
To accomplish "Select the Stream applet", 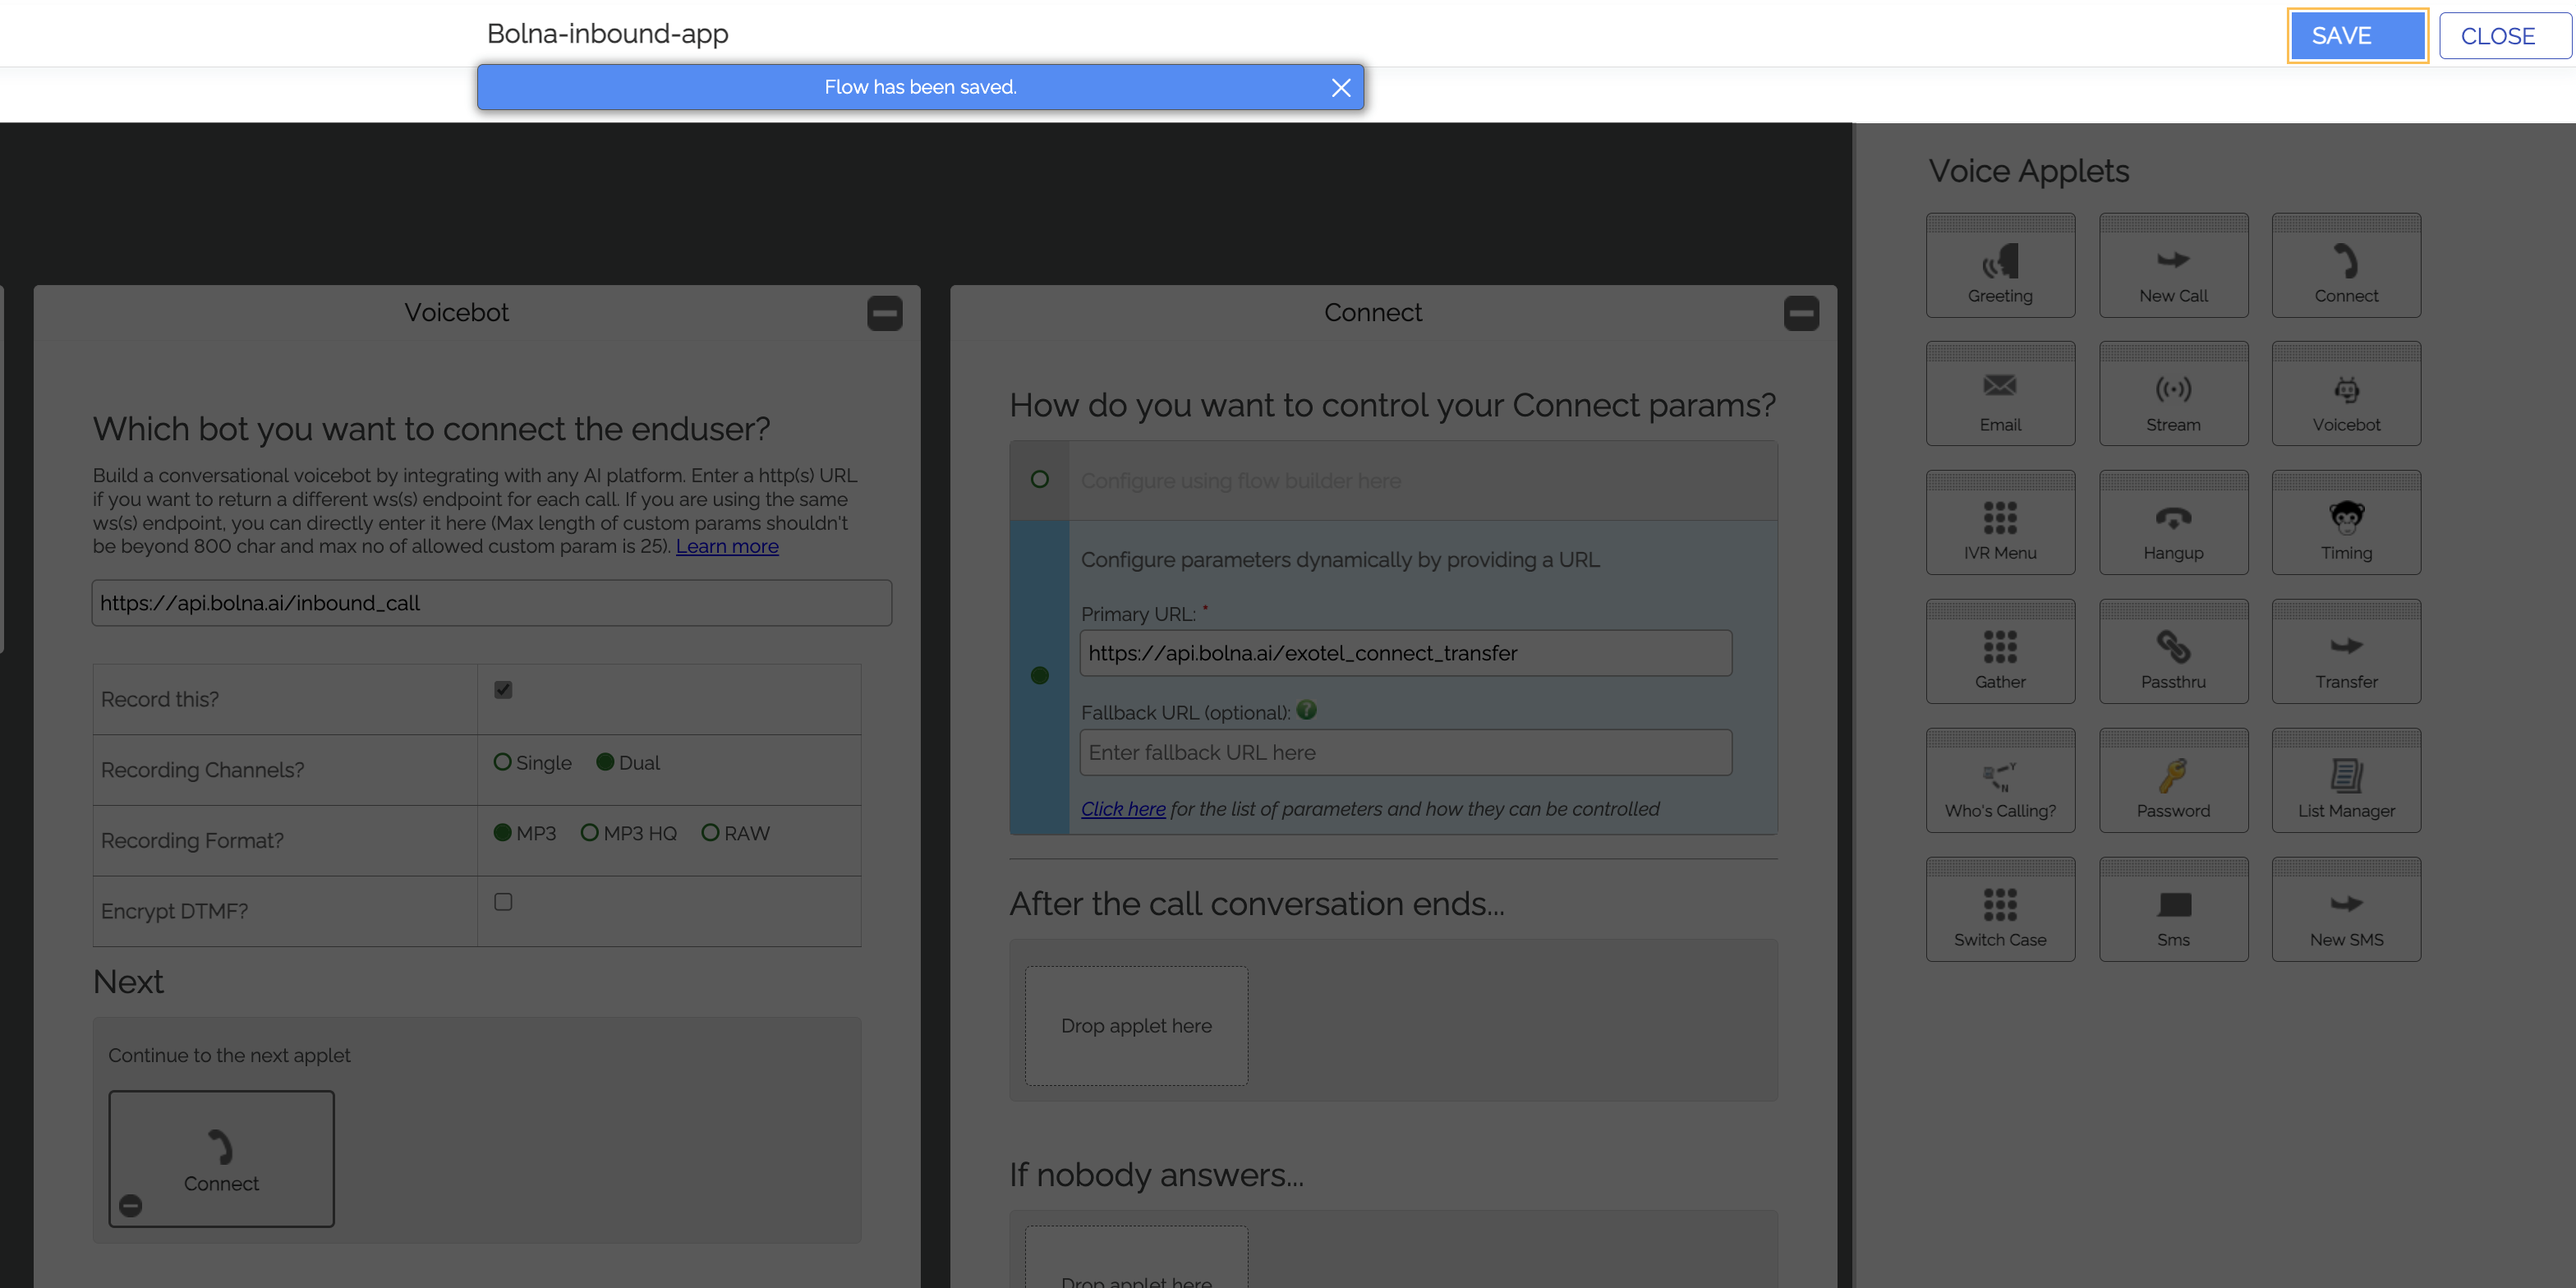I will (x=2173, y=393).
